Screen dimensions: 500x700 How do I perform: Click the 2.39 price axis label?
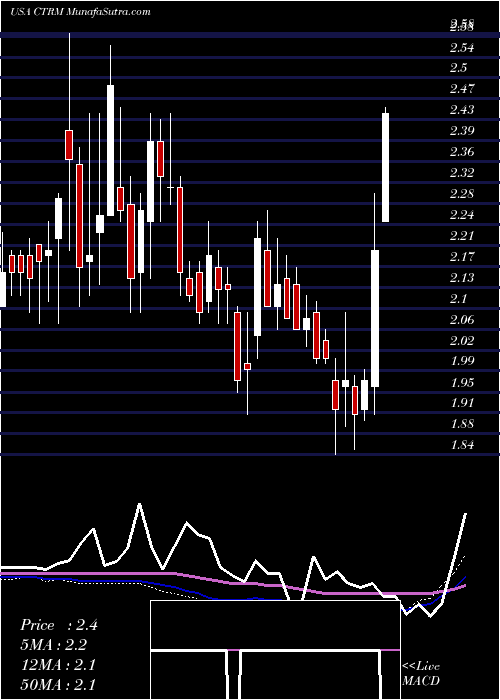pos(462,131)
